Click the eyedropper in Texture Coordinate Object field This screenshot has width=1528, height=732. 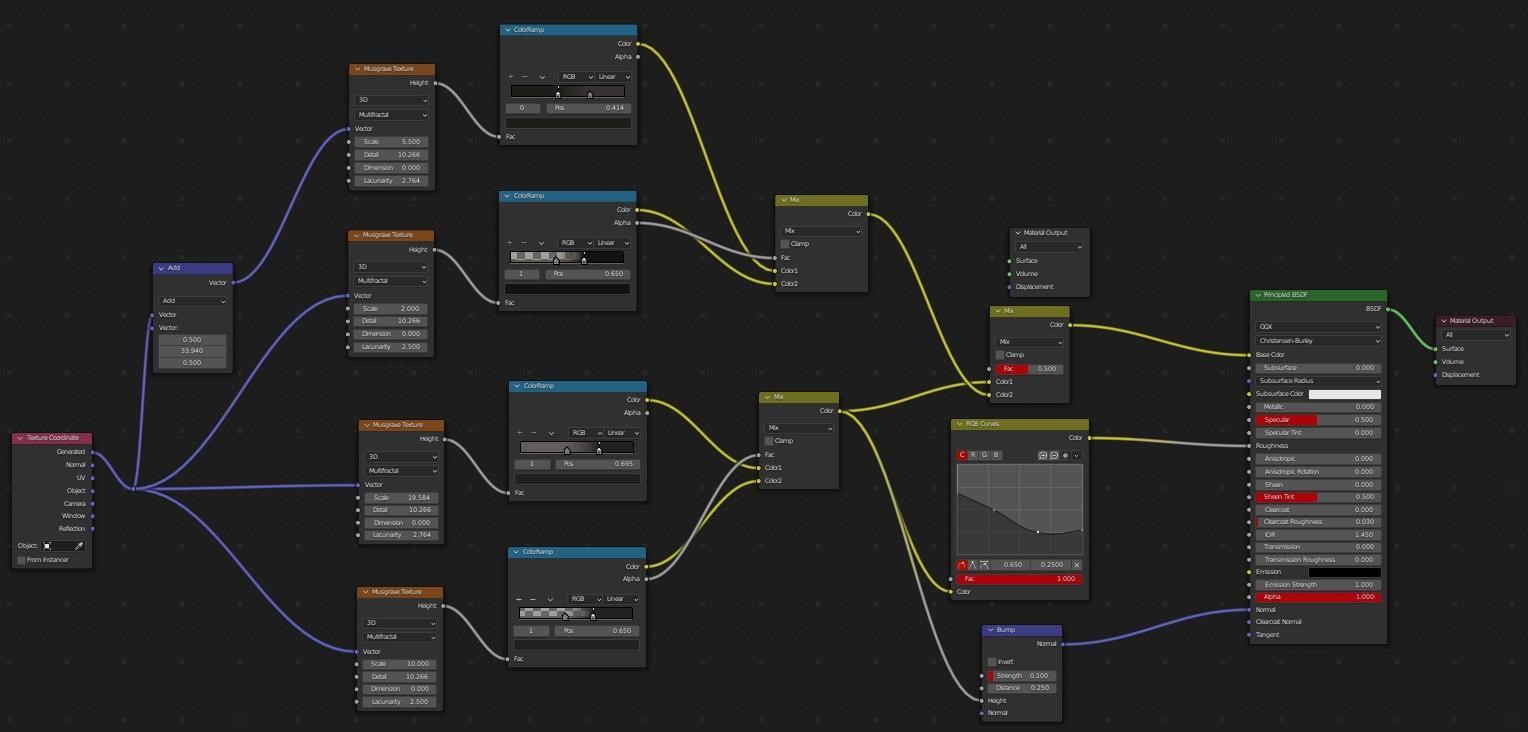tap(79, 546)
